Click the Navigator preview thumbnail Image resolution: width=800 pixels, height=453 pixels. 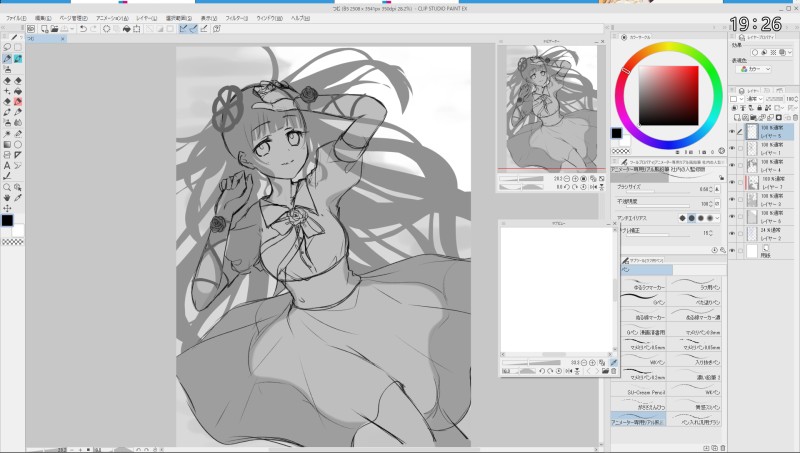551,107
